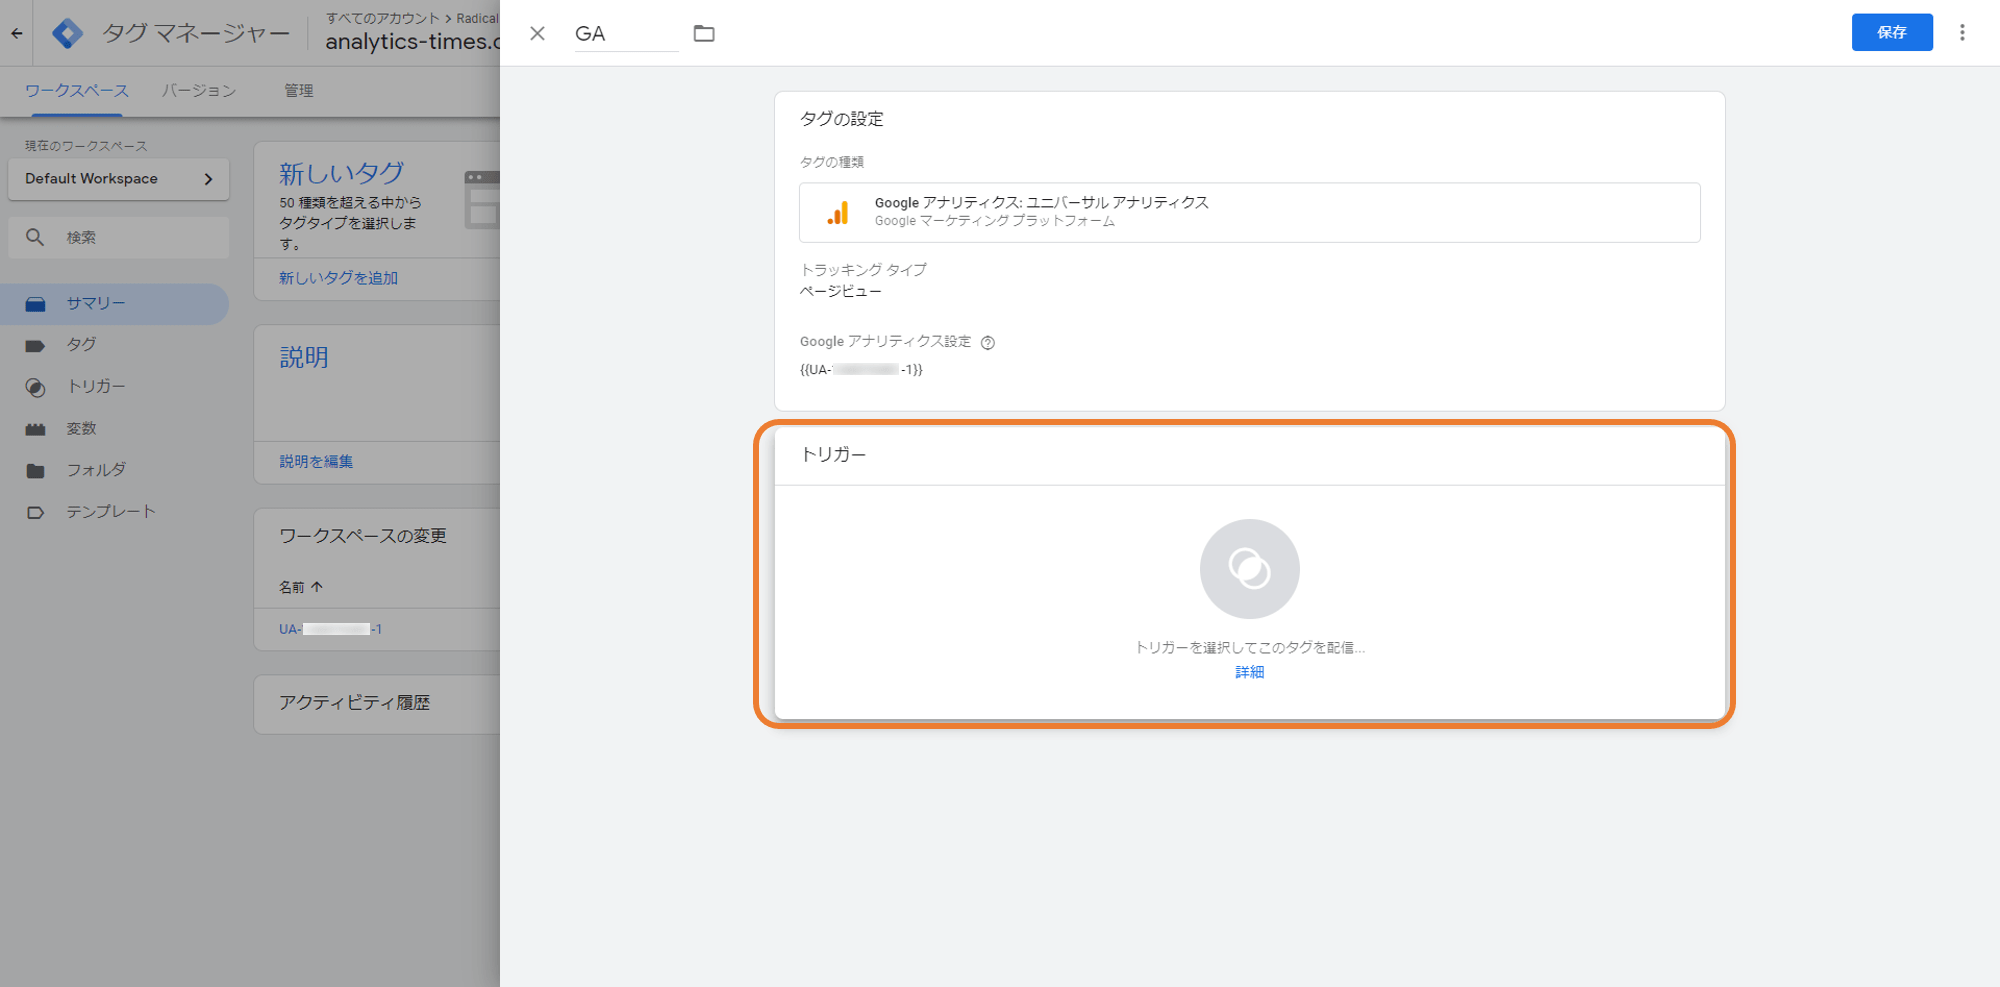Viewport: 2000px width, 987px height.
Task: Click the Google Analytics tag type icon
Action: click(x=838, y=213)
